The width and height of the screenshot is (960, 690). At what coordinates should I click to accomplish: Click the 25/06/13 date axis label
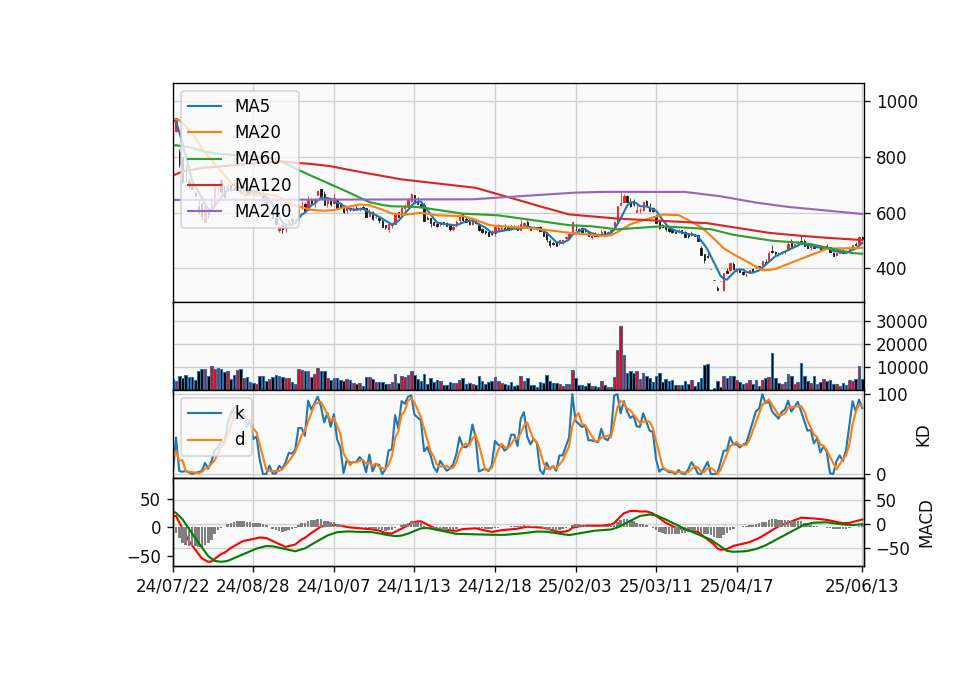point(861,586)
